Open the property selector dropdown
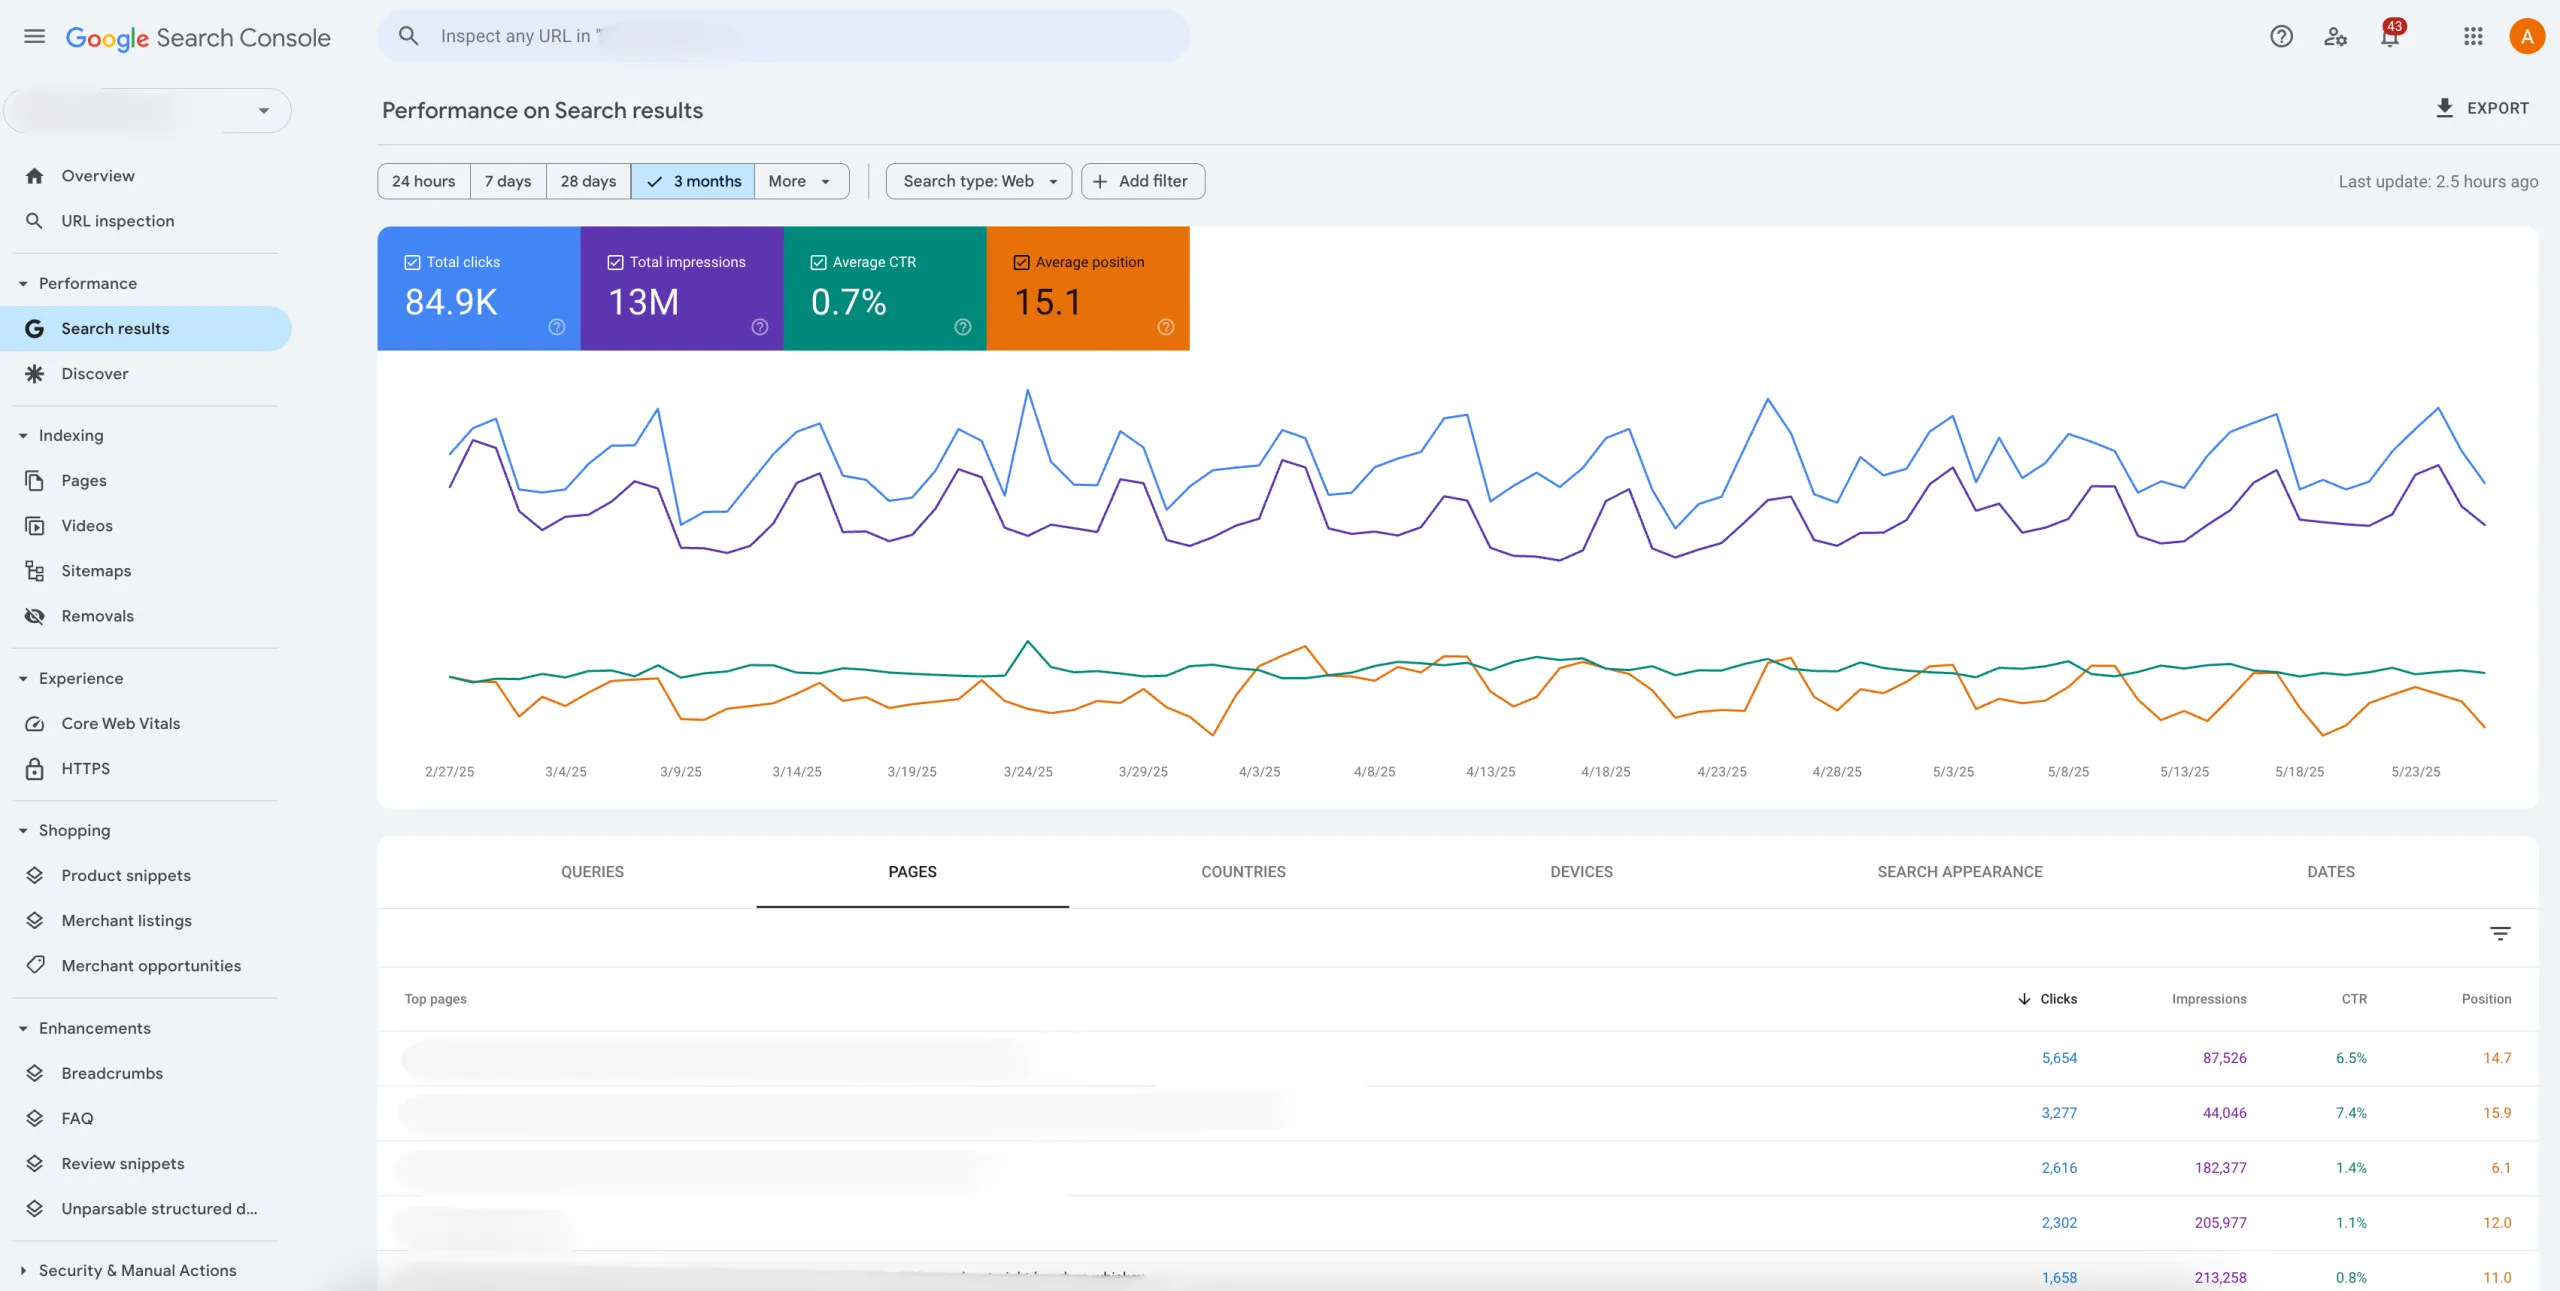 coord(148,110)
